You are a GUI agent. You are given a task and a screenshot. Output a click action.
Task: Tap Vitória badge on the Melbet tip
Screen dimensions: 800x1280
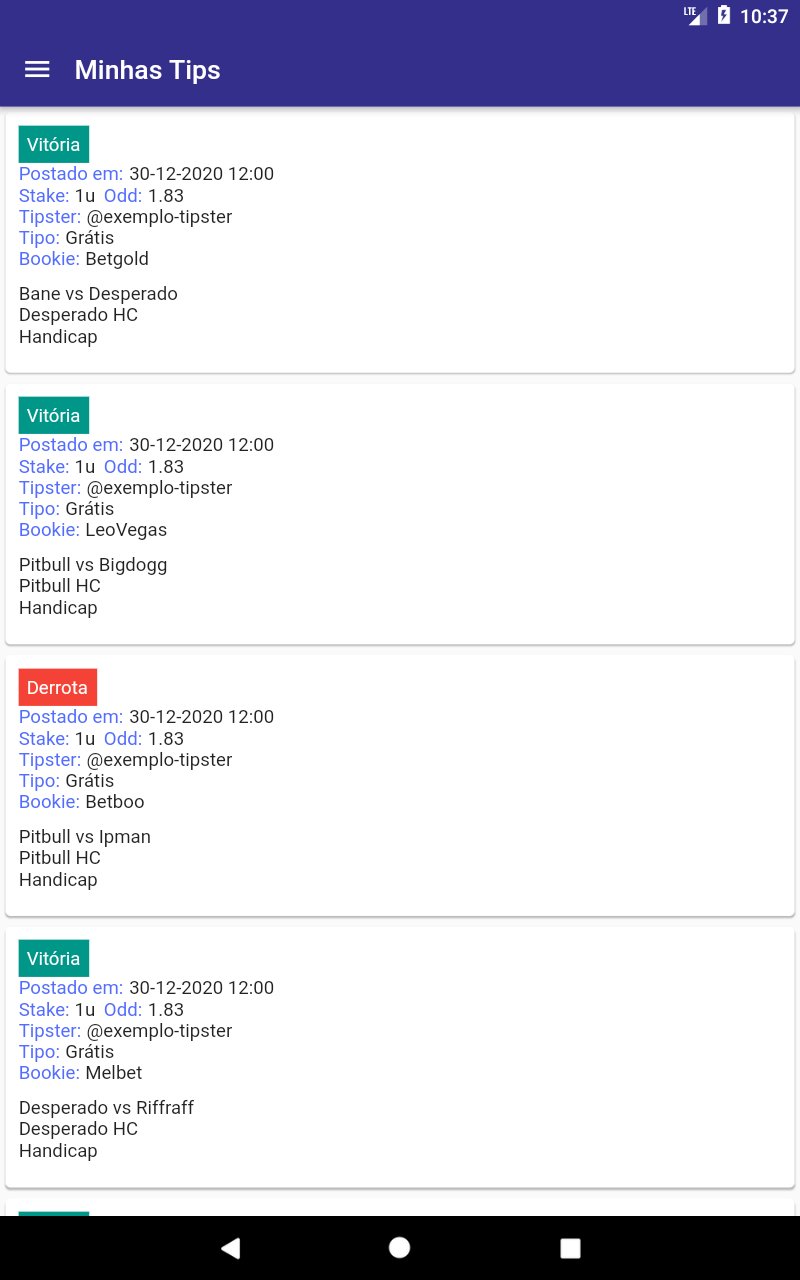pyautogui.click(x=54, y=959)
